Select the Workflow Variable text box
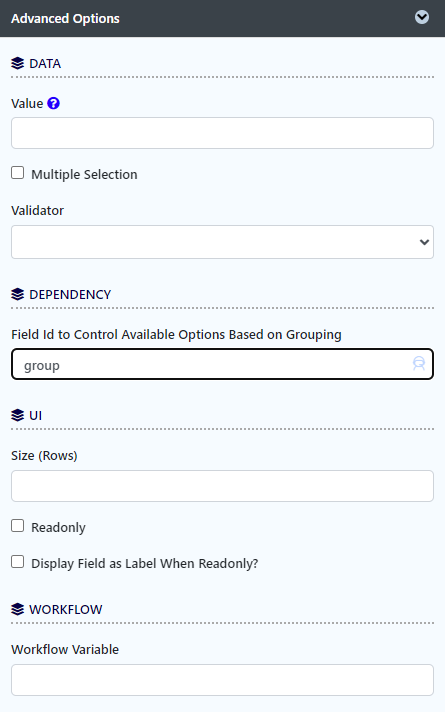The image size is (445, 712). [222, 680]
